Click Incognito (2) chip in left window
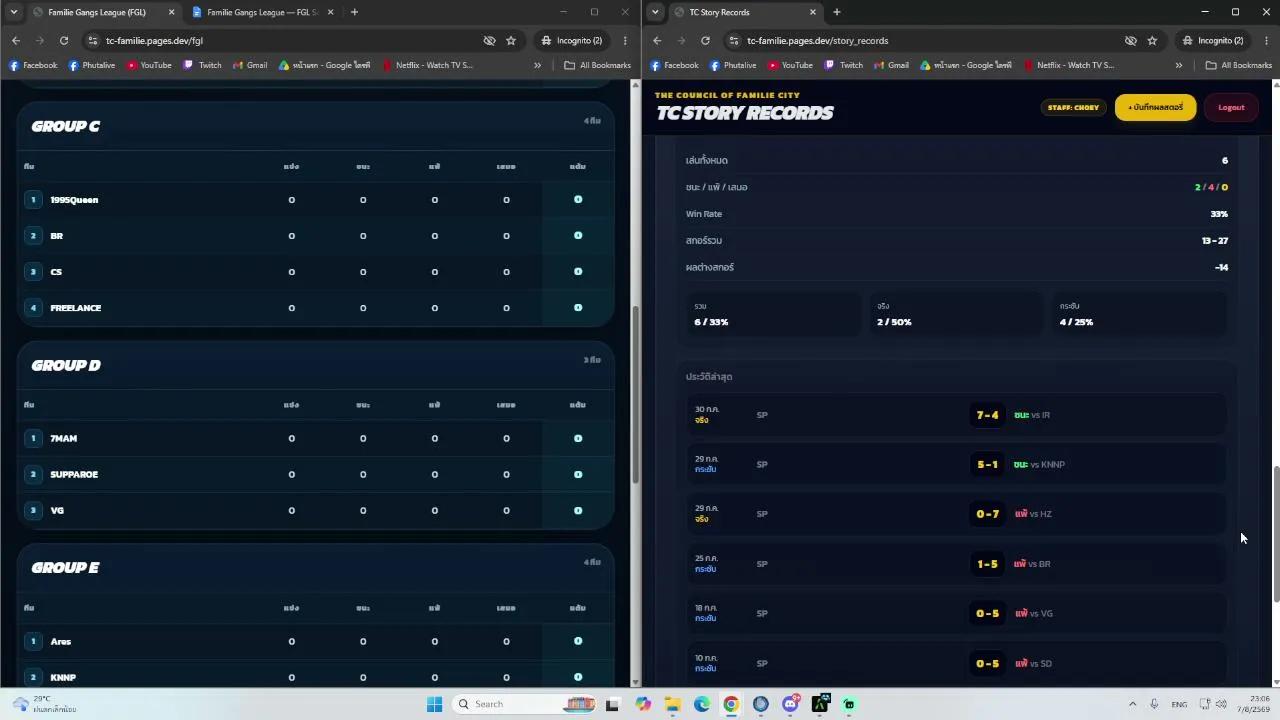 click(570, 41)
